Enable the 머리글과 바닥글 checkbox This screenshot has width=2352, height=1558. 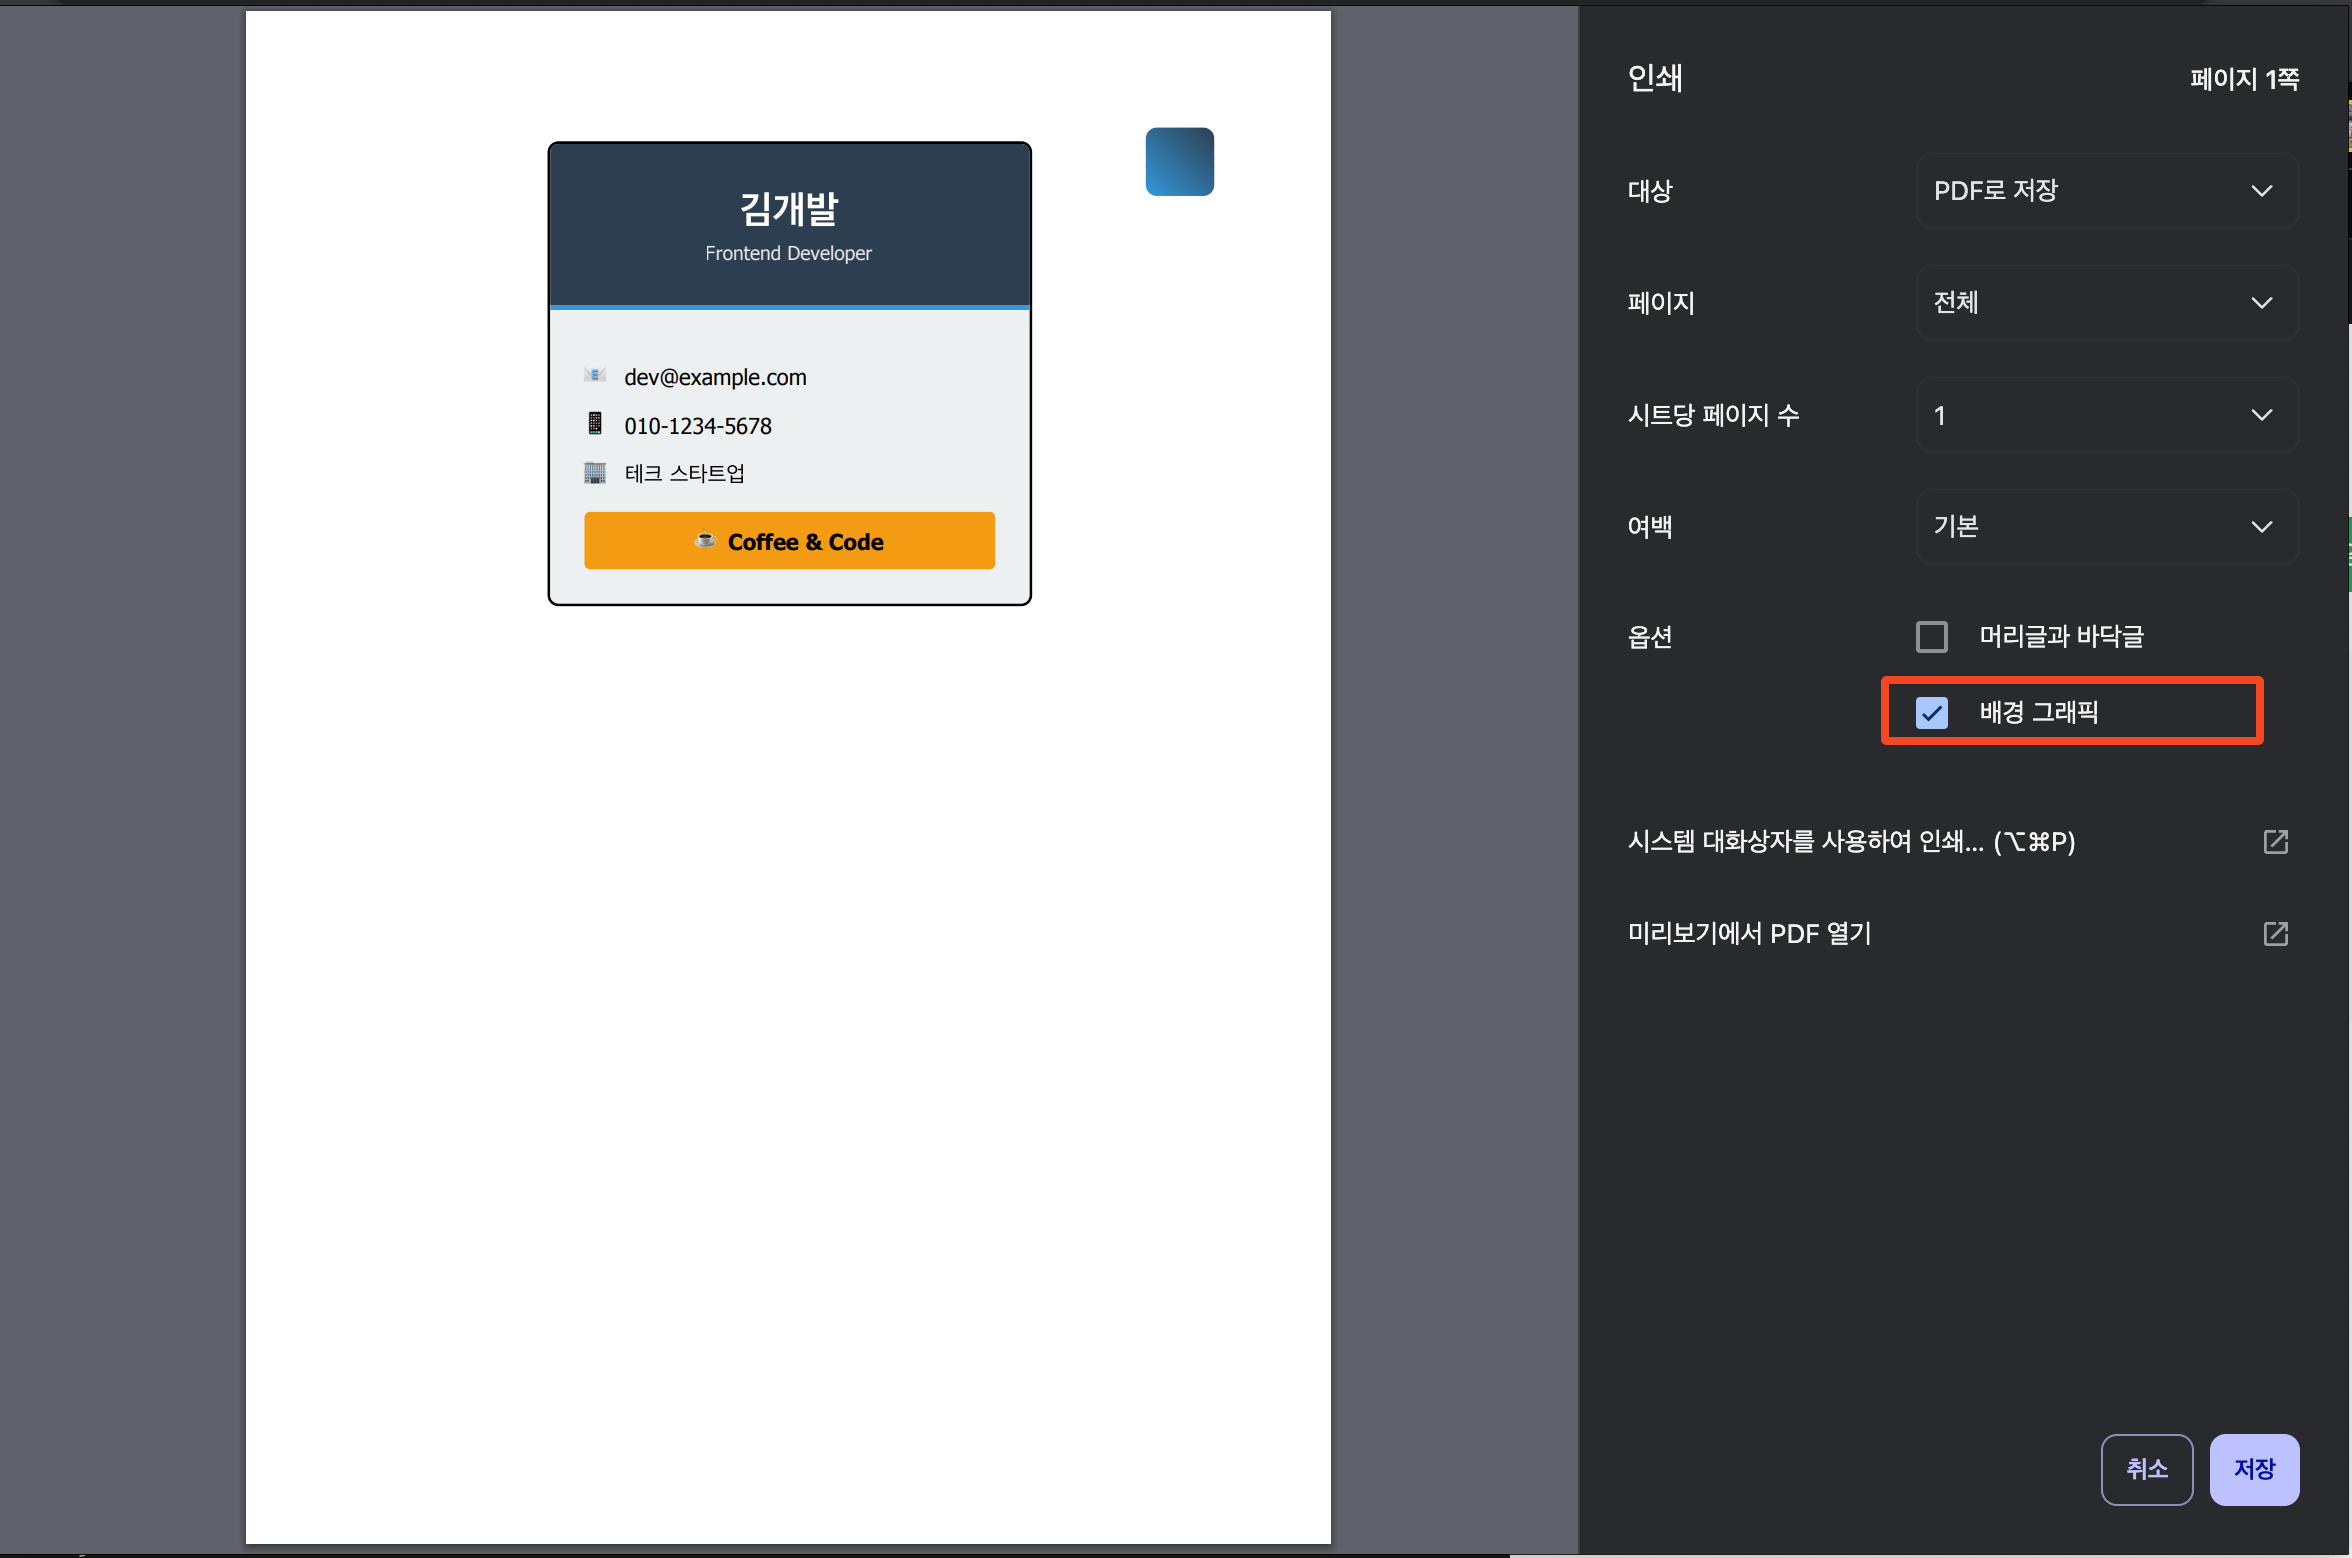(x=1931, y=637)
